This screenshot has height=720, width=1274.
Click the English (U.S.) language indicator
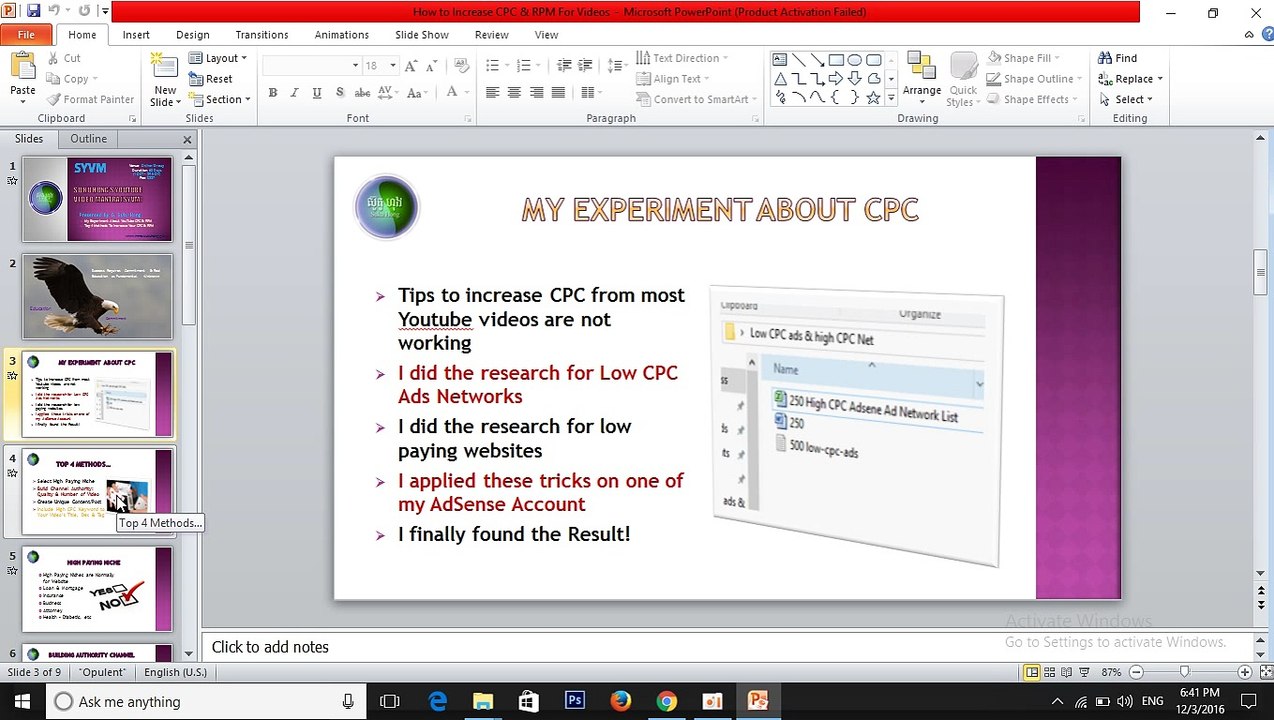coord(175,672)
